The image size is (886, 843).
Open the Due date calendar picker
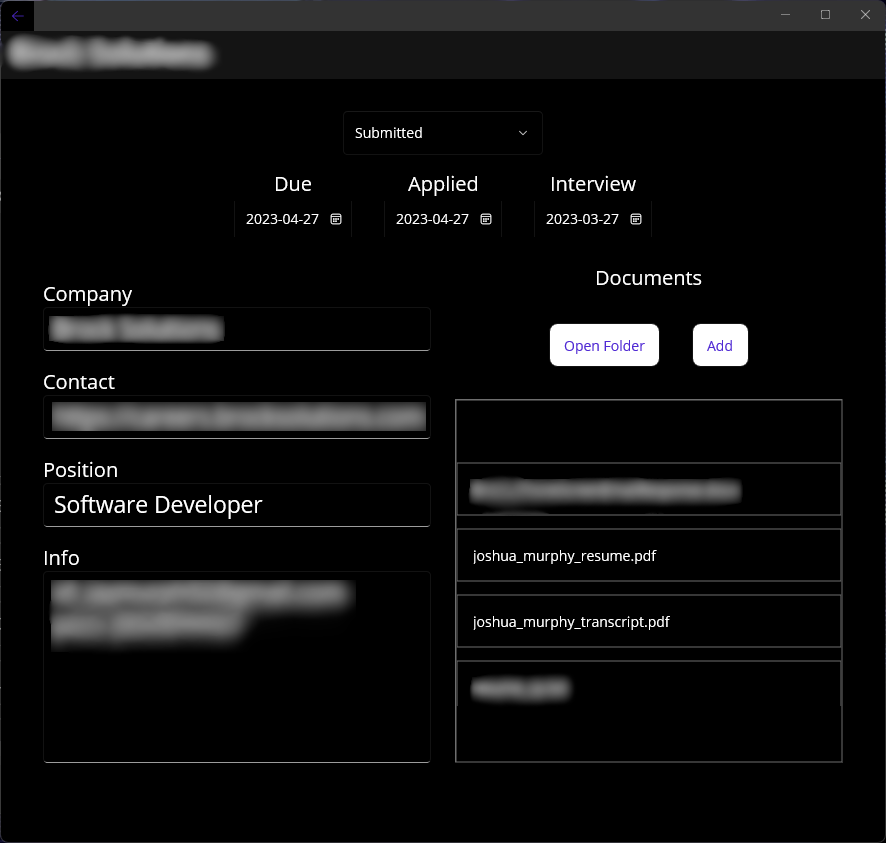click(x=335, y=218)
